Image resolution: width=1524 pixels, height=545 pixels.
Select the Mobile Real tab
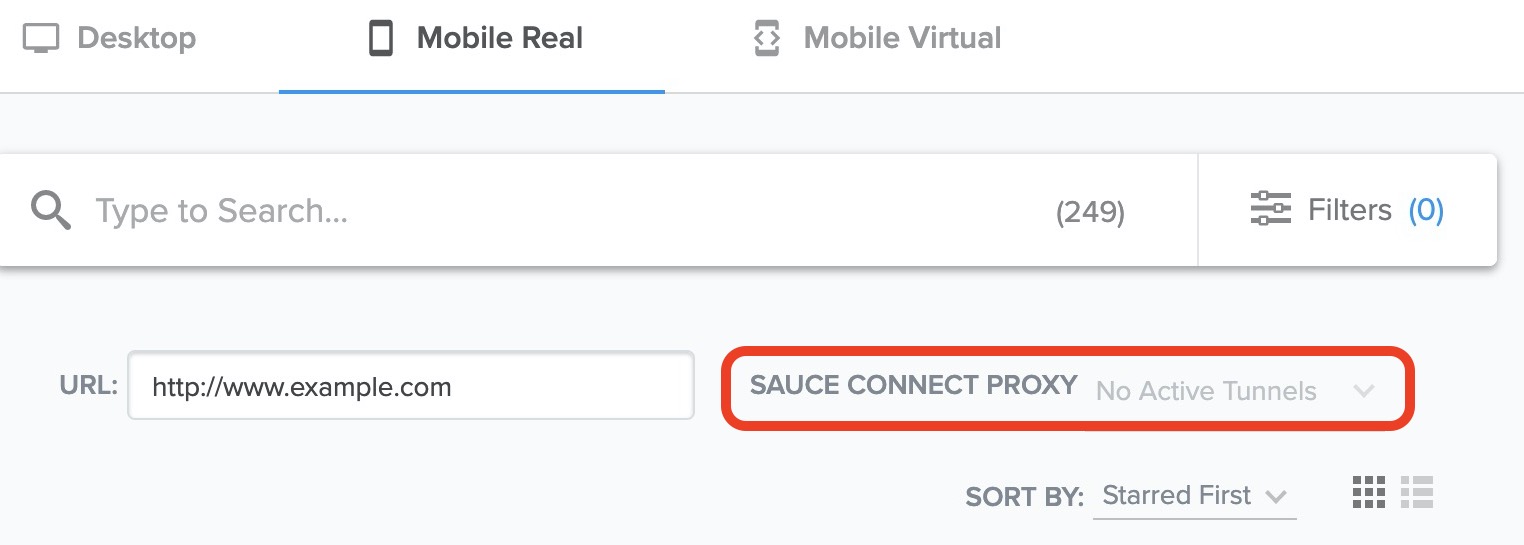(x=499, y=39)
